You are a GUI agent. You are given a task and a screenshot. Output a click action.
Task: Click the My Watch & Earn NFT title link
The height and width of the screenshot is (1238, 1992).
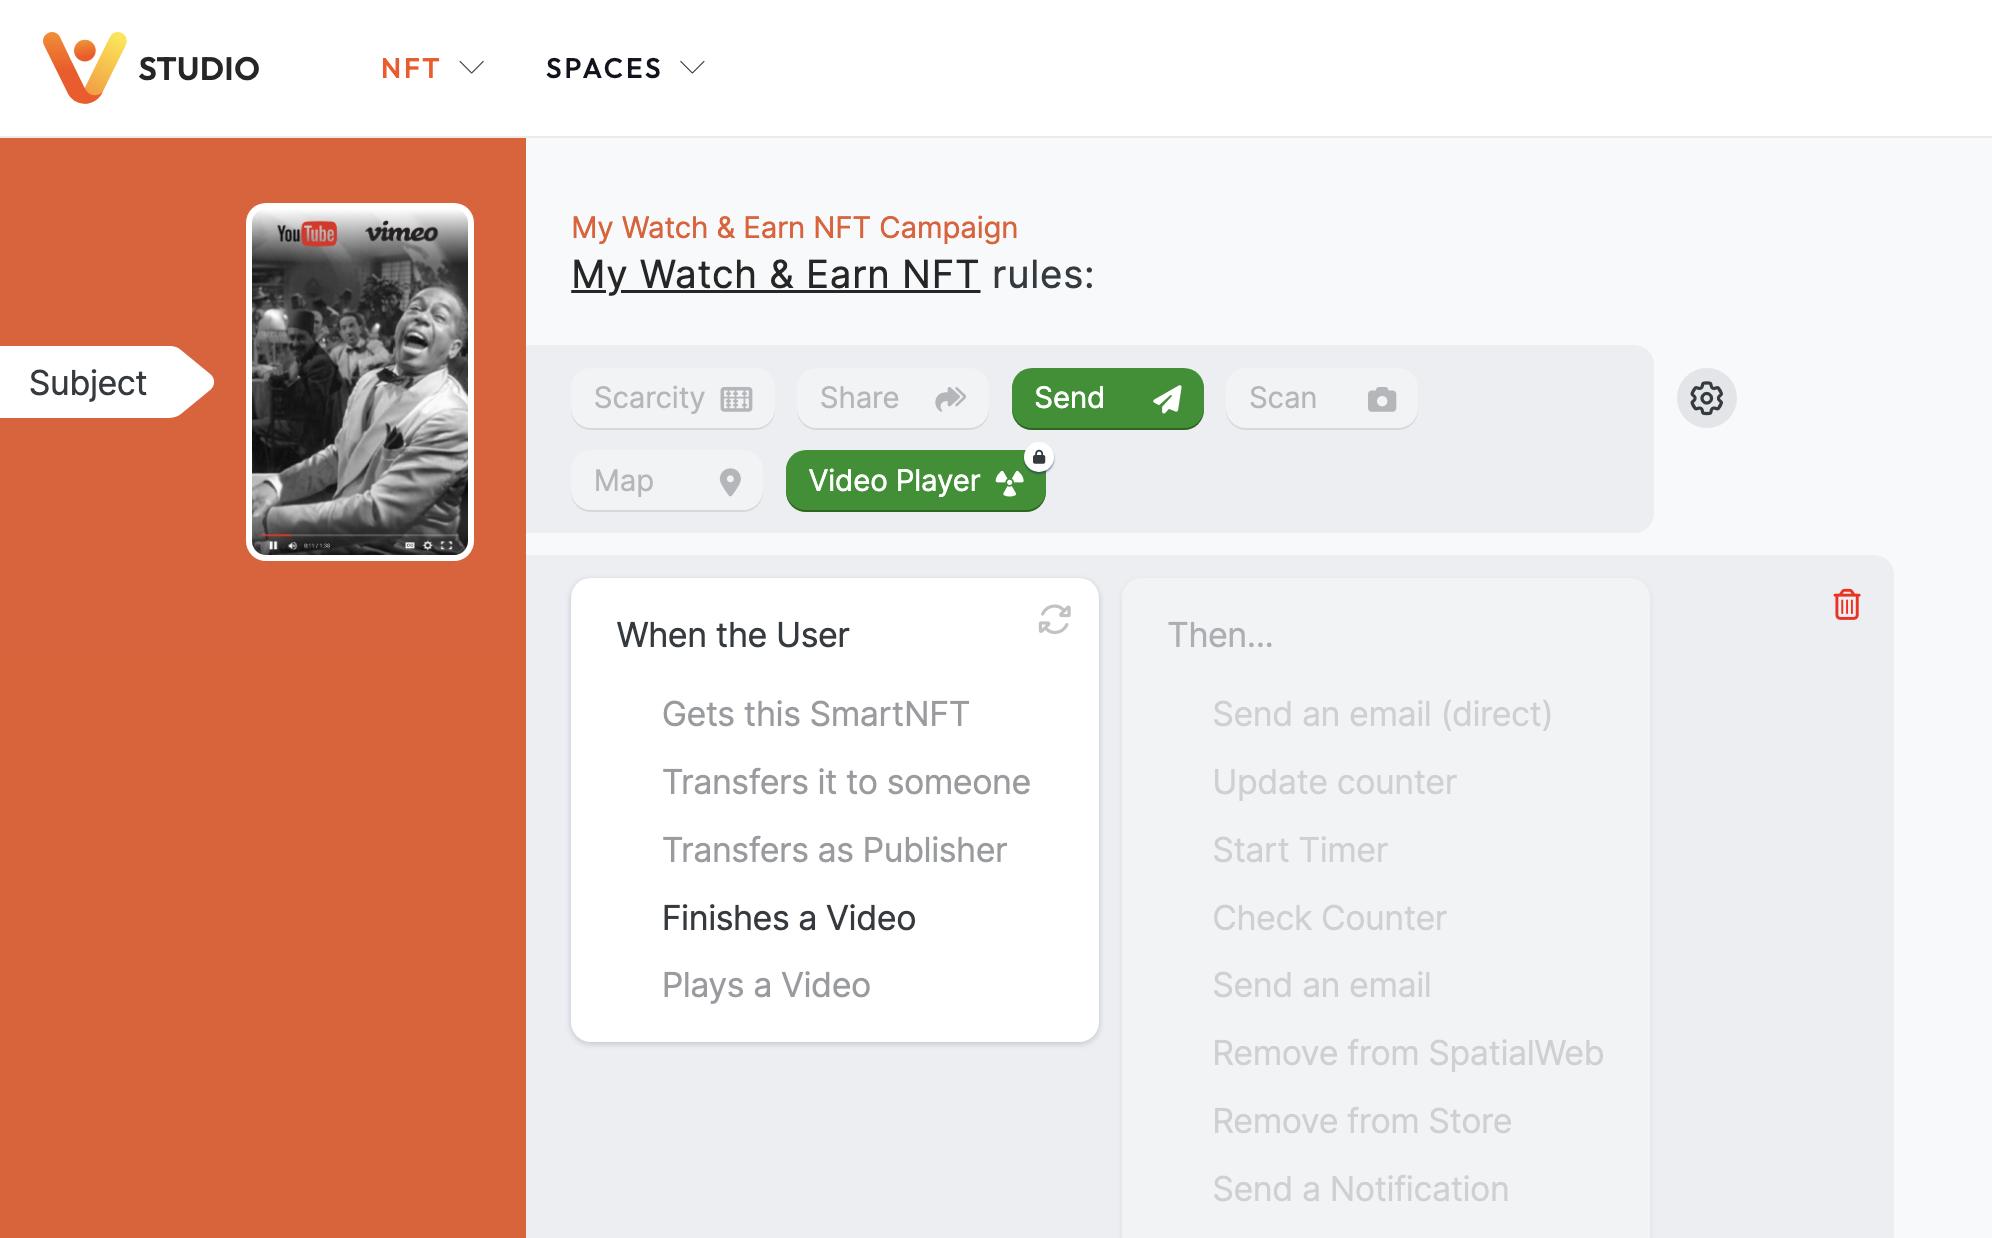click(775, 274)
